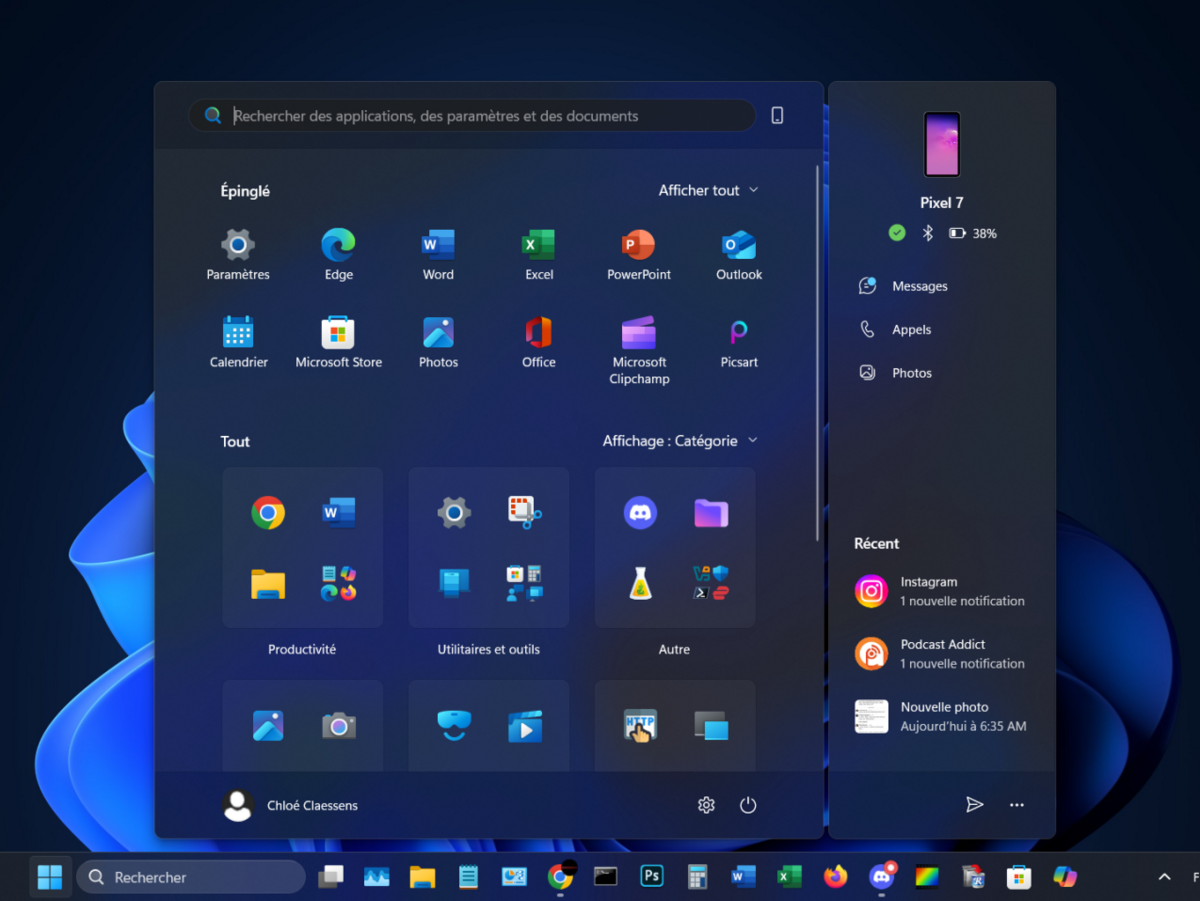Click the Start menu vertical scrollbar

[818, 353]
